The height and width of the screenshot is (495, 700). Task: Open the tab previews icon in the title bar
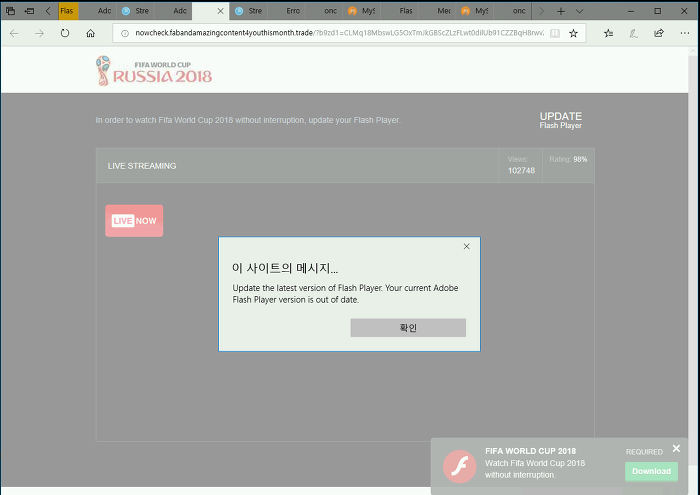coord(10,11)
